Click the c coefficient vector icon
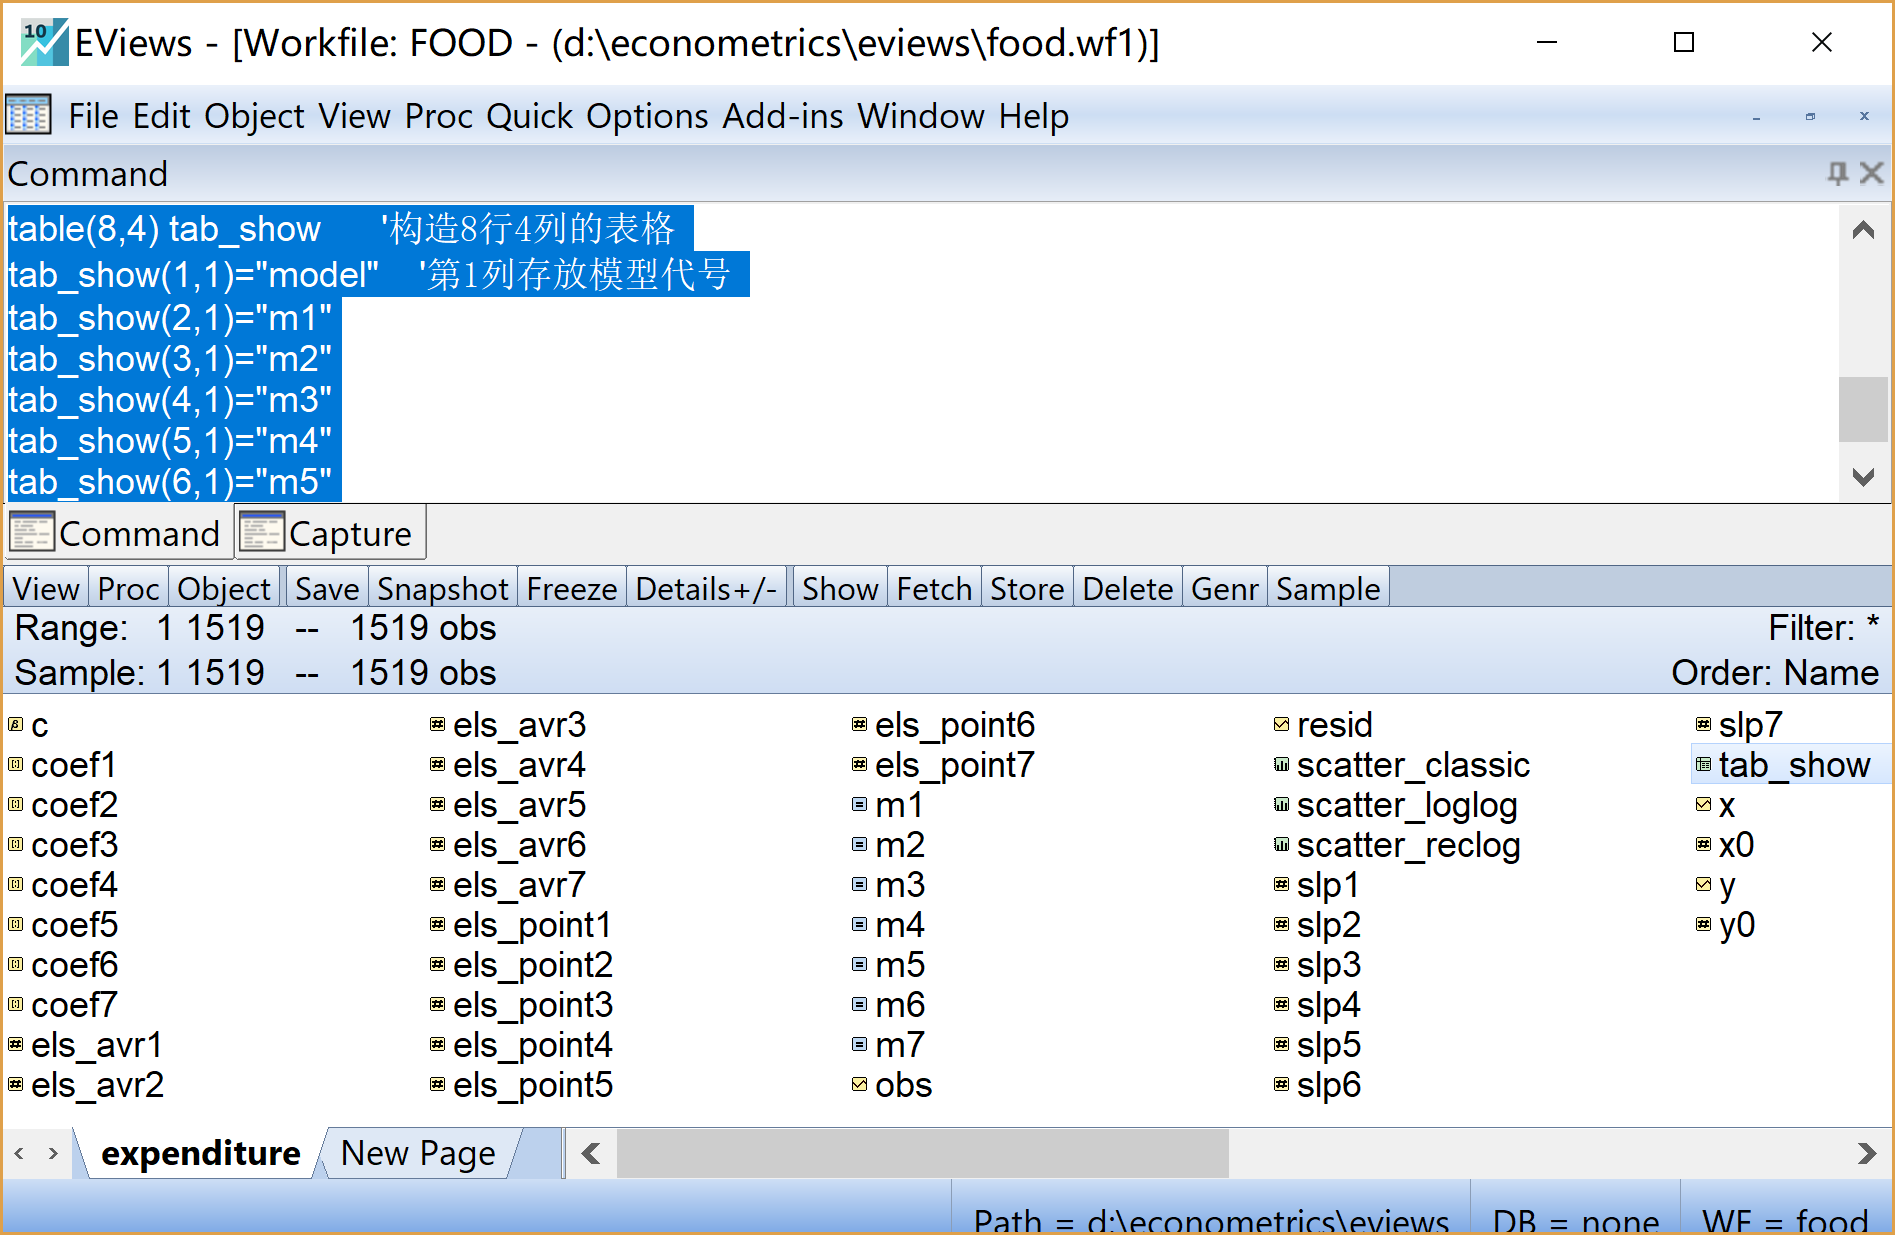 point(16,724)
